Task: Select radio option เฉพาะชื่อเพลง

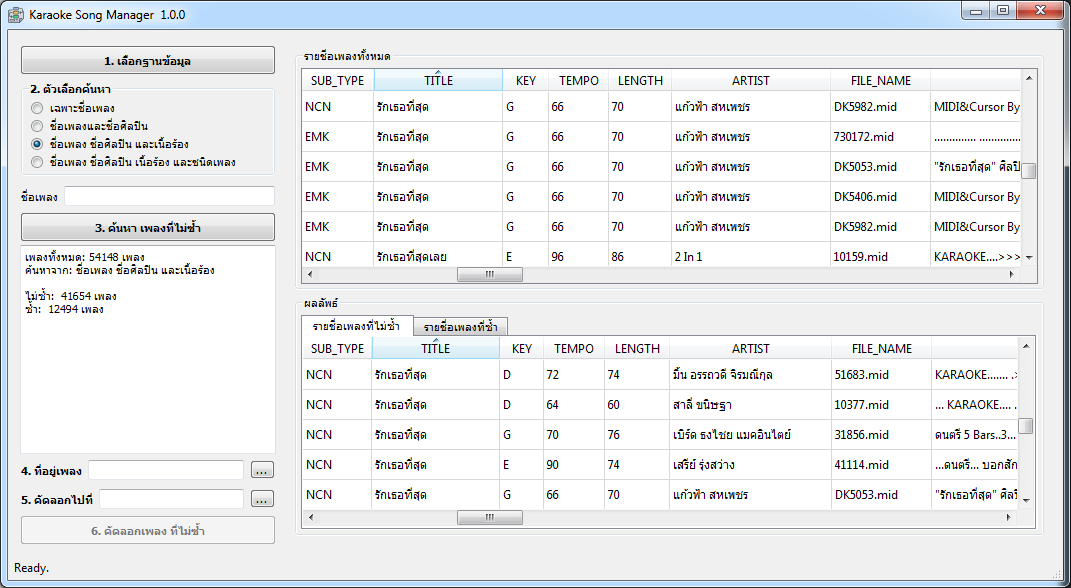Action: click(37, 108)
